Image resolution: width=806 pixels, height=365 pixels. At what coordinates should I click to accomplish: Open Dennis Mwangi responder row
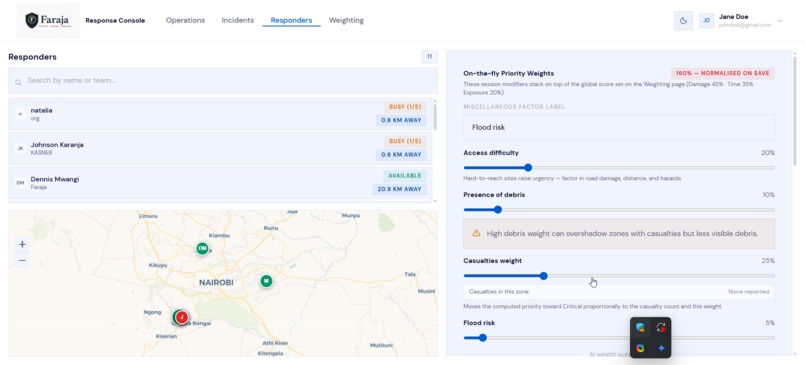pos(220,182)
